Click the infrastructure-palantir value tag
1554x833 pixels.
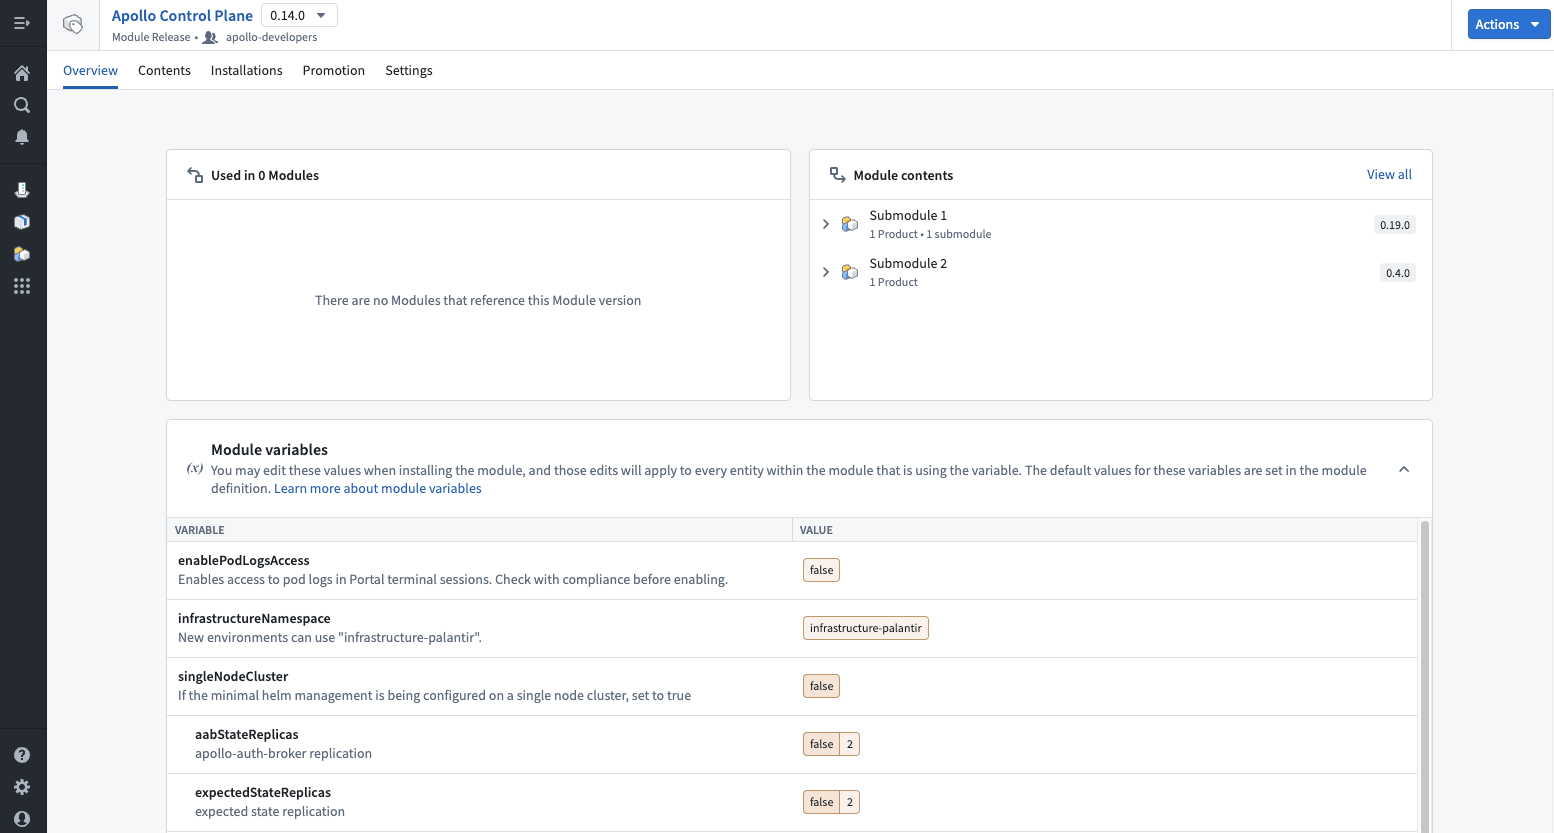coord(866,628)
